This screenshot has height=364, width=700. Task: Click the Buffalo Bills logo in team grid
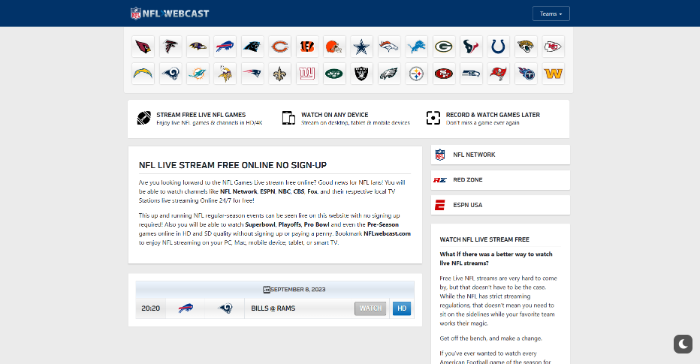pyautogui.click(x=225, y=46)
